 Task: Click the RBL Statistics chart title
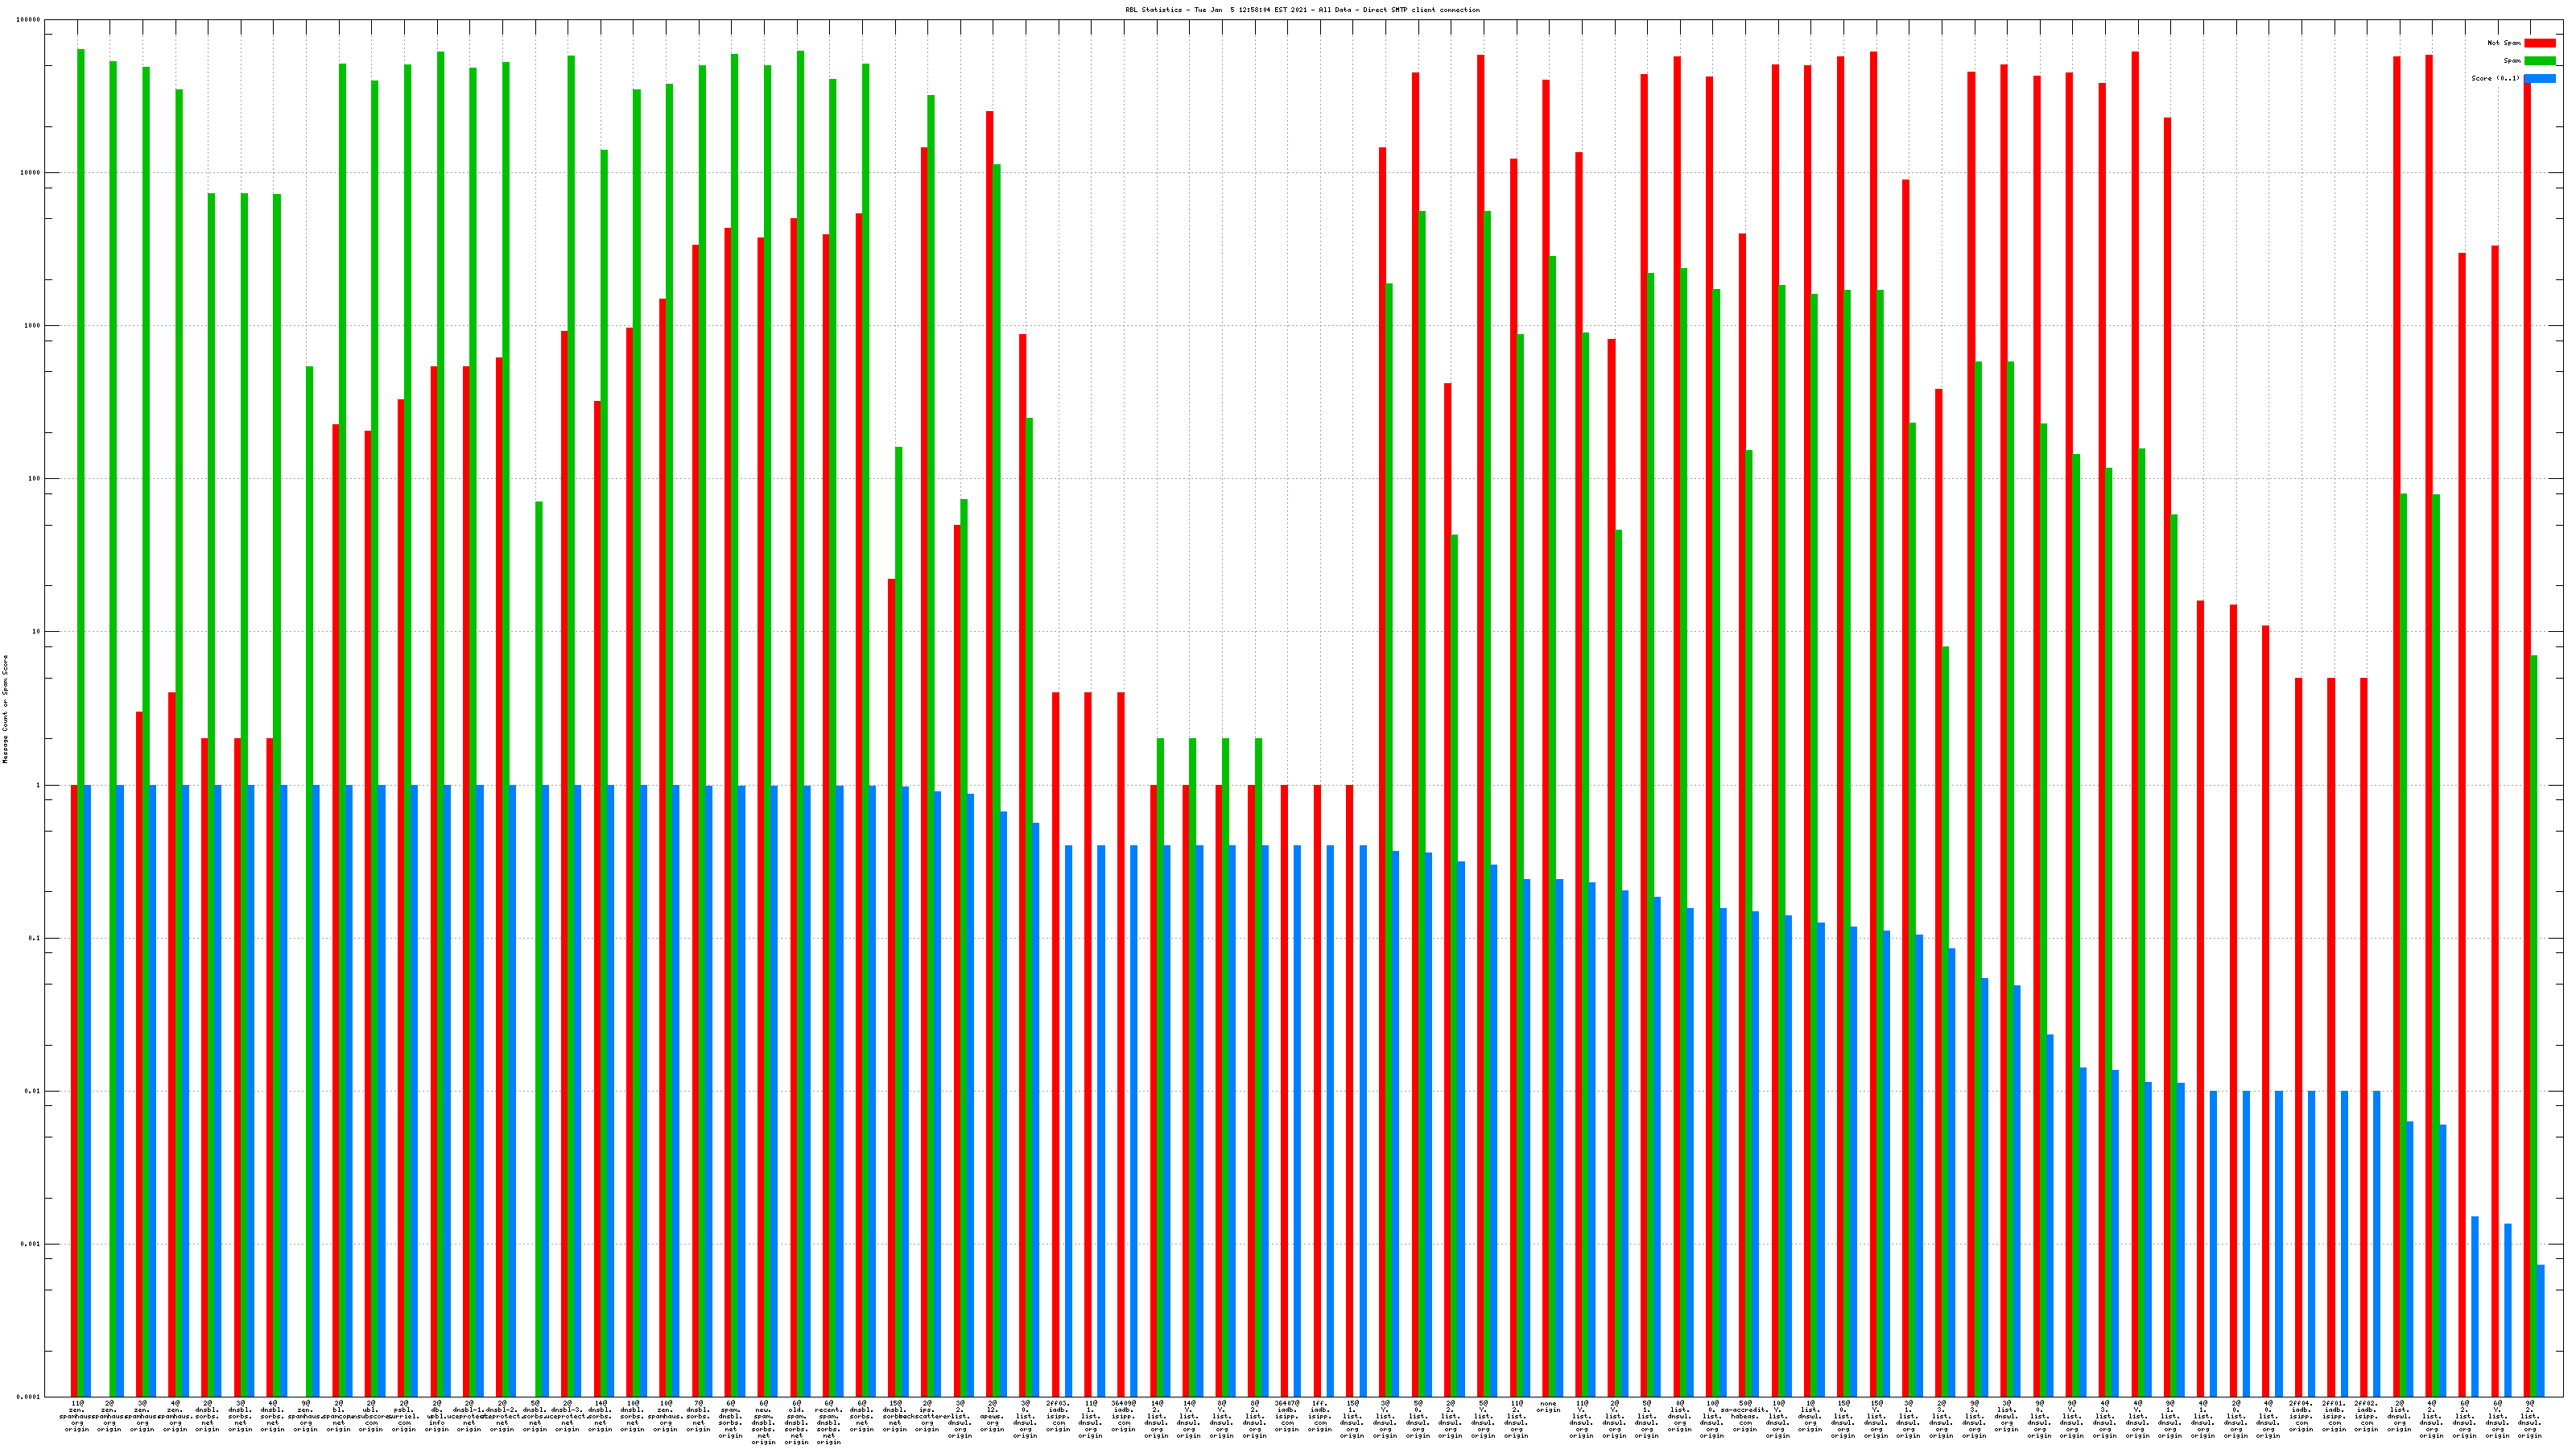[1302, 10]
